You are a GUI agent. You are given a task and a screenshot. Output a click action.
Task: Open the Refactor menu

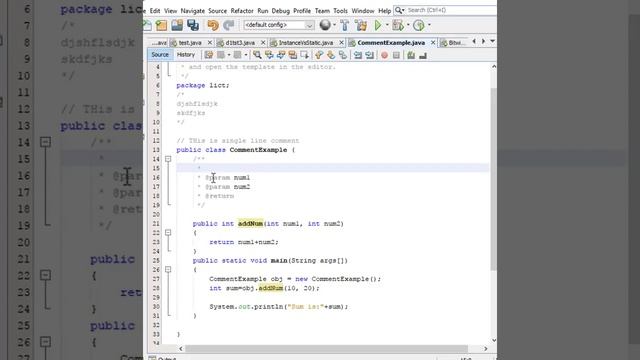(x=242, y=11)
